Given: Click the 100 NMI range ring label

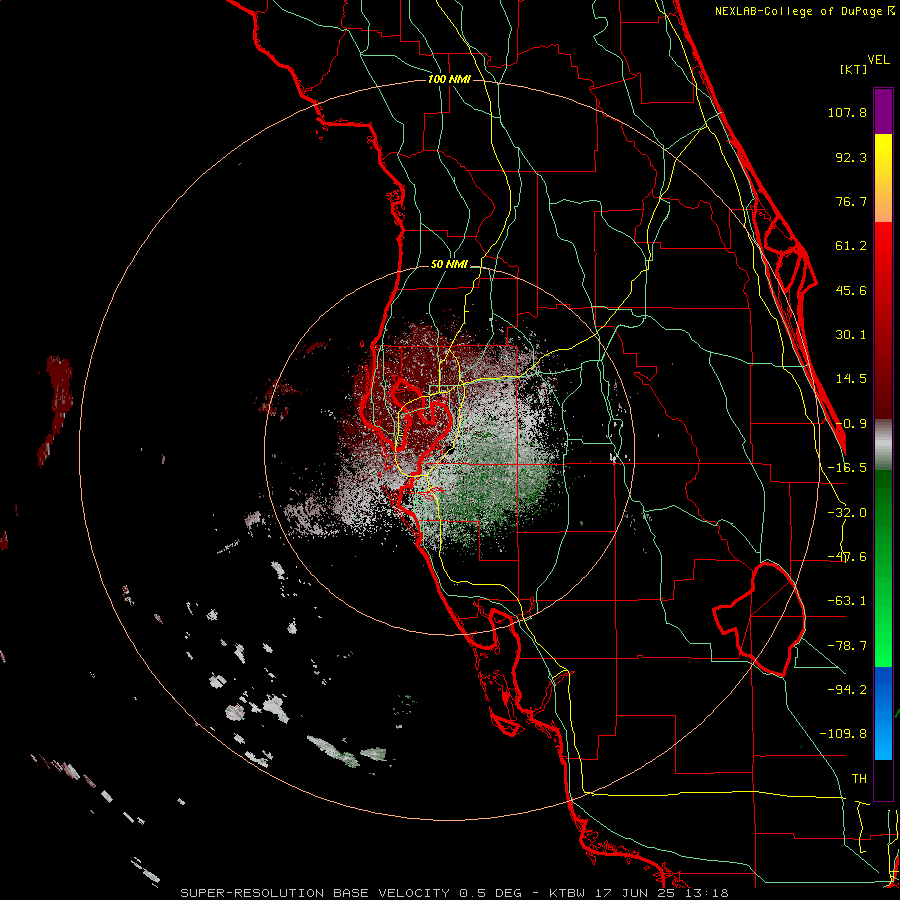Looking at the screenshot, I should (x=449, y=79).
